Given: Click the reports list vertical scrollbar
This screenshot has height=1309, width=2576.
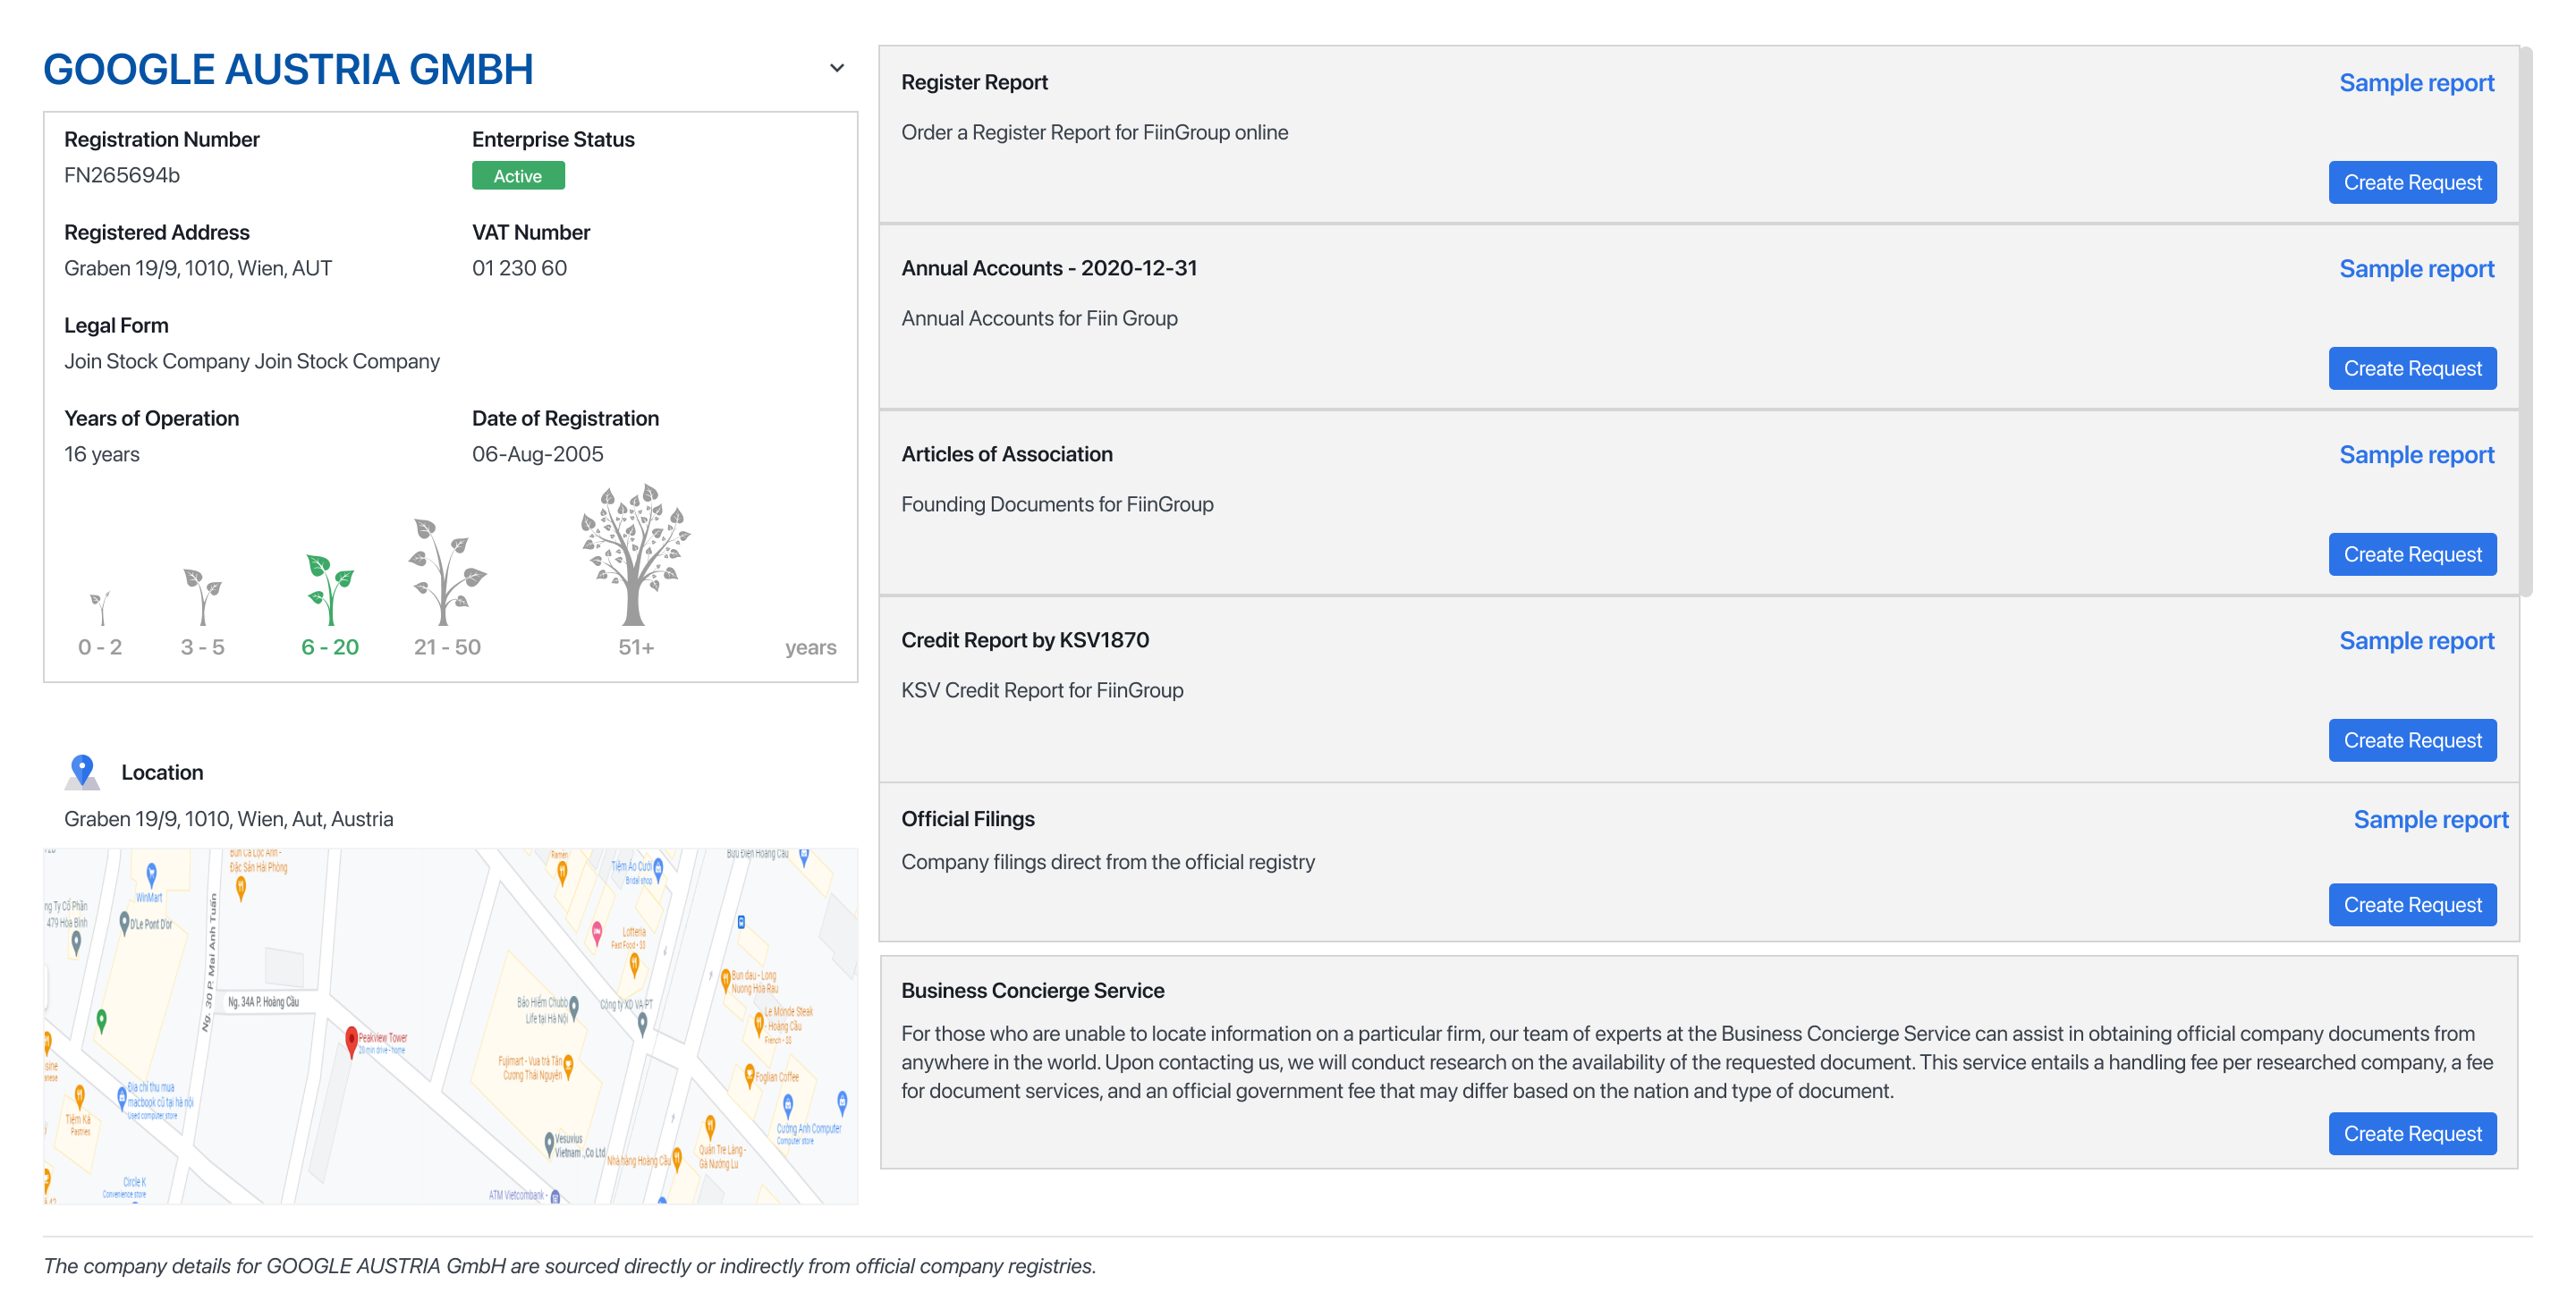Looking at the screenshot, I should (x=2525, y=320).
